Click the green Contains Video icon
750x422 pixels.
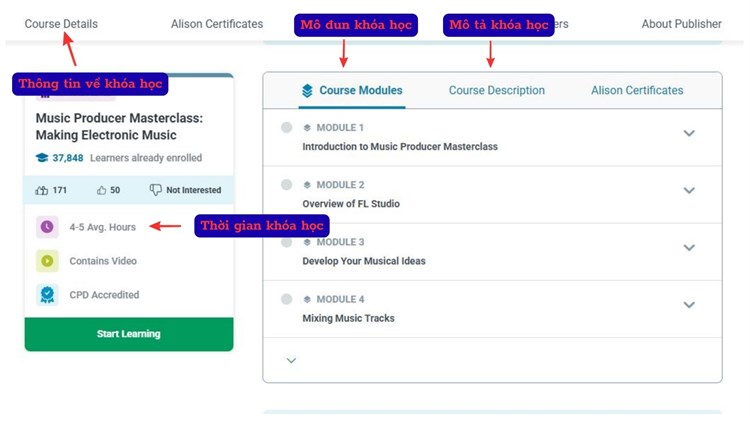[x=46, y=261]
